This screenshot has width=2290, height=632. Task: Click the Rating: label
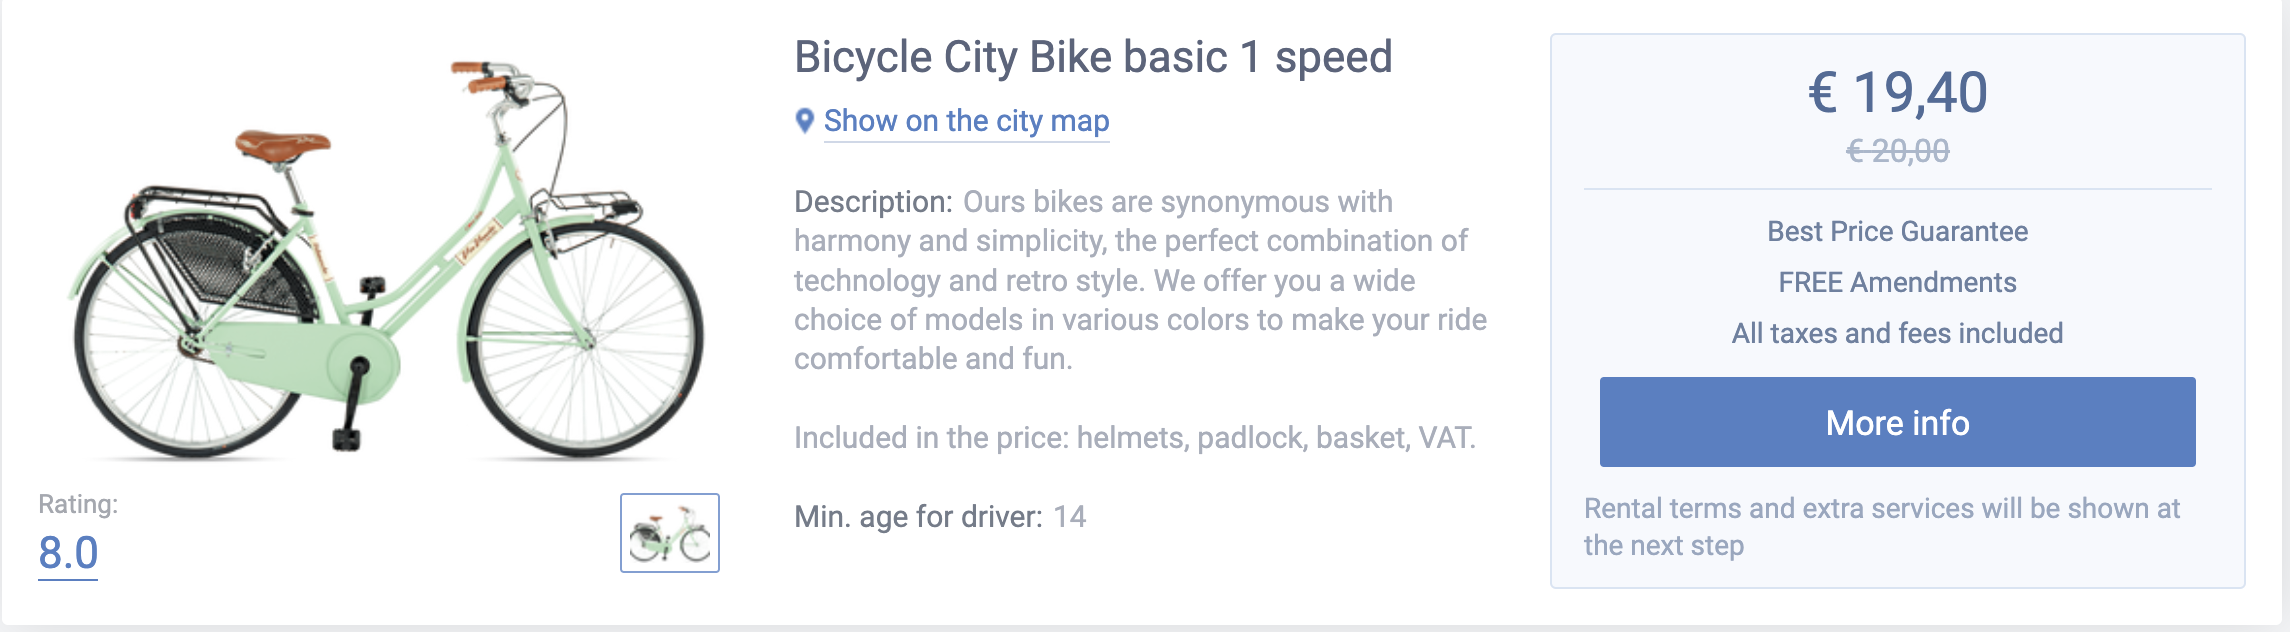click(78, 504)
